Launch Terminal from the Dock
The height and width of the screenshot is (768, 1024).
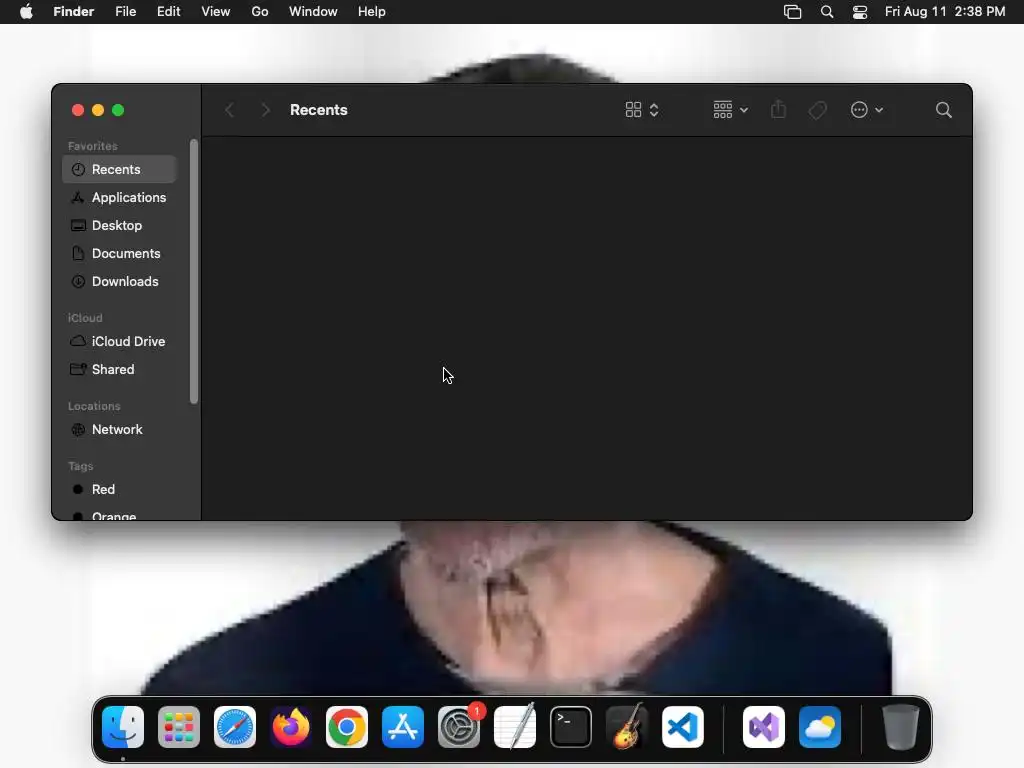point(571,727)
